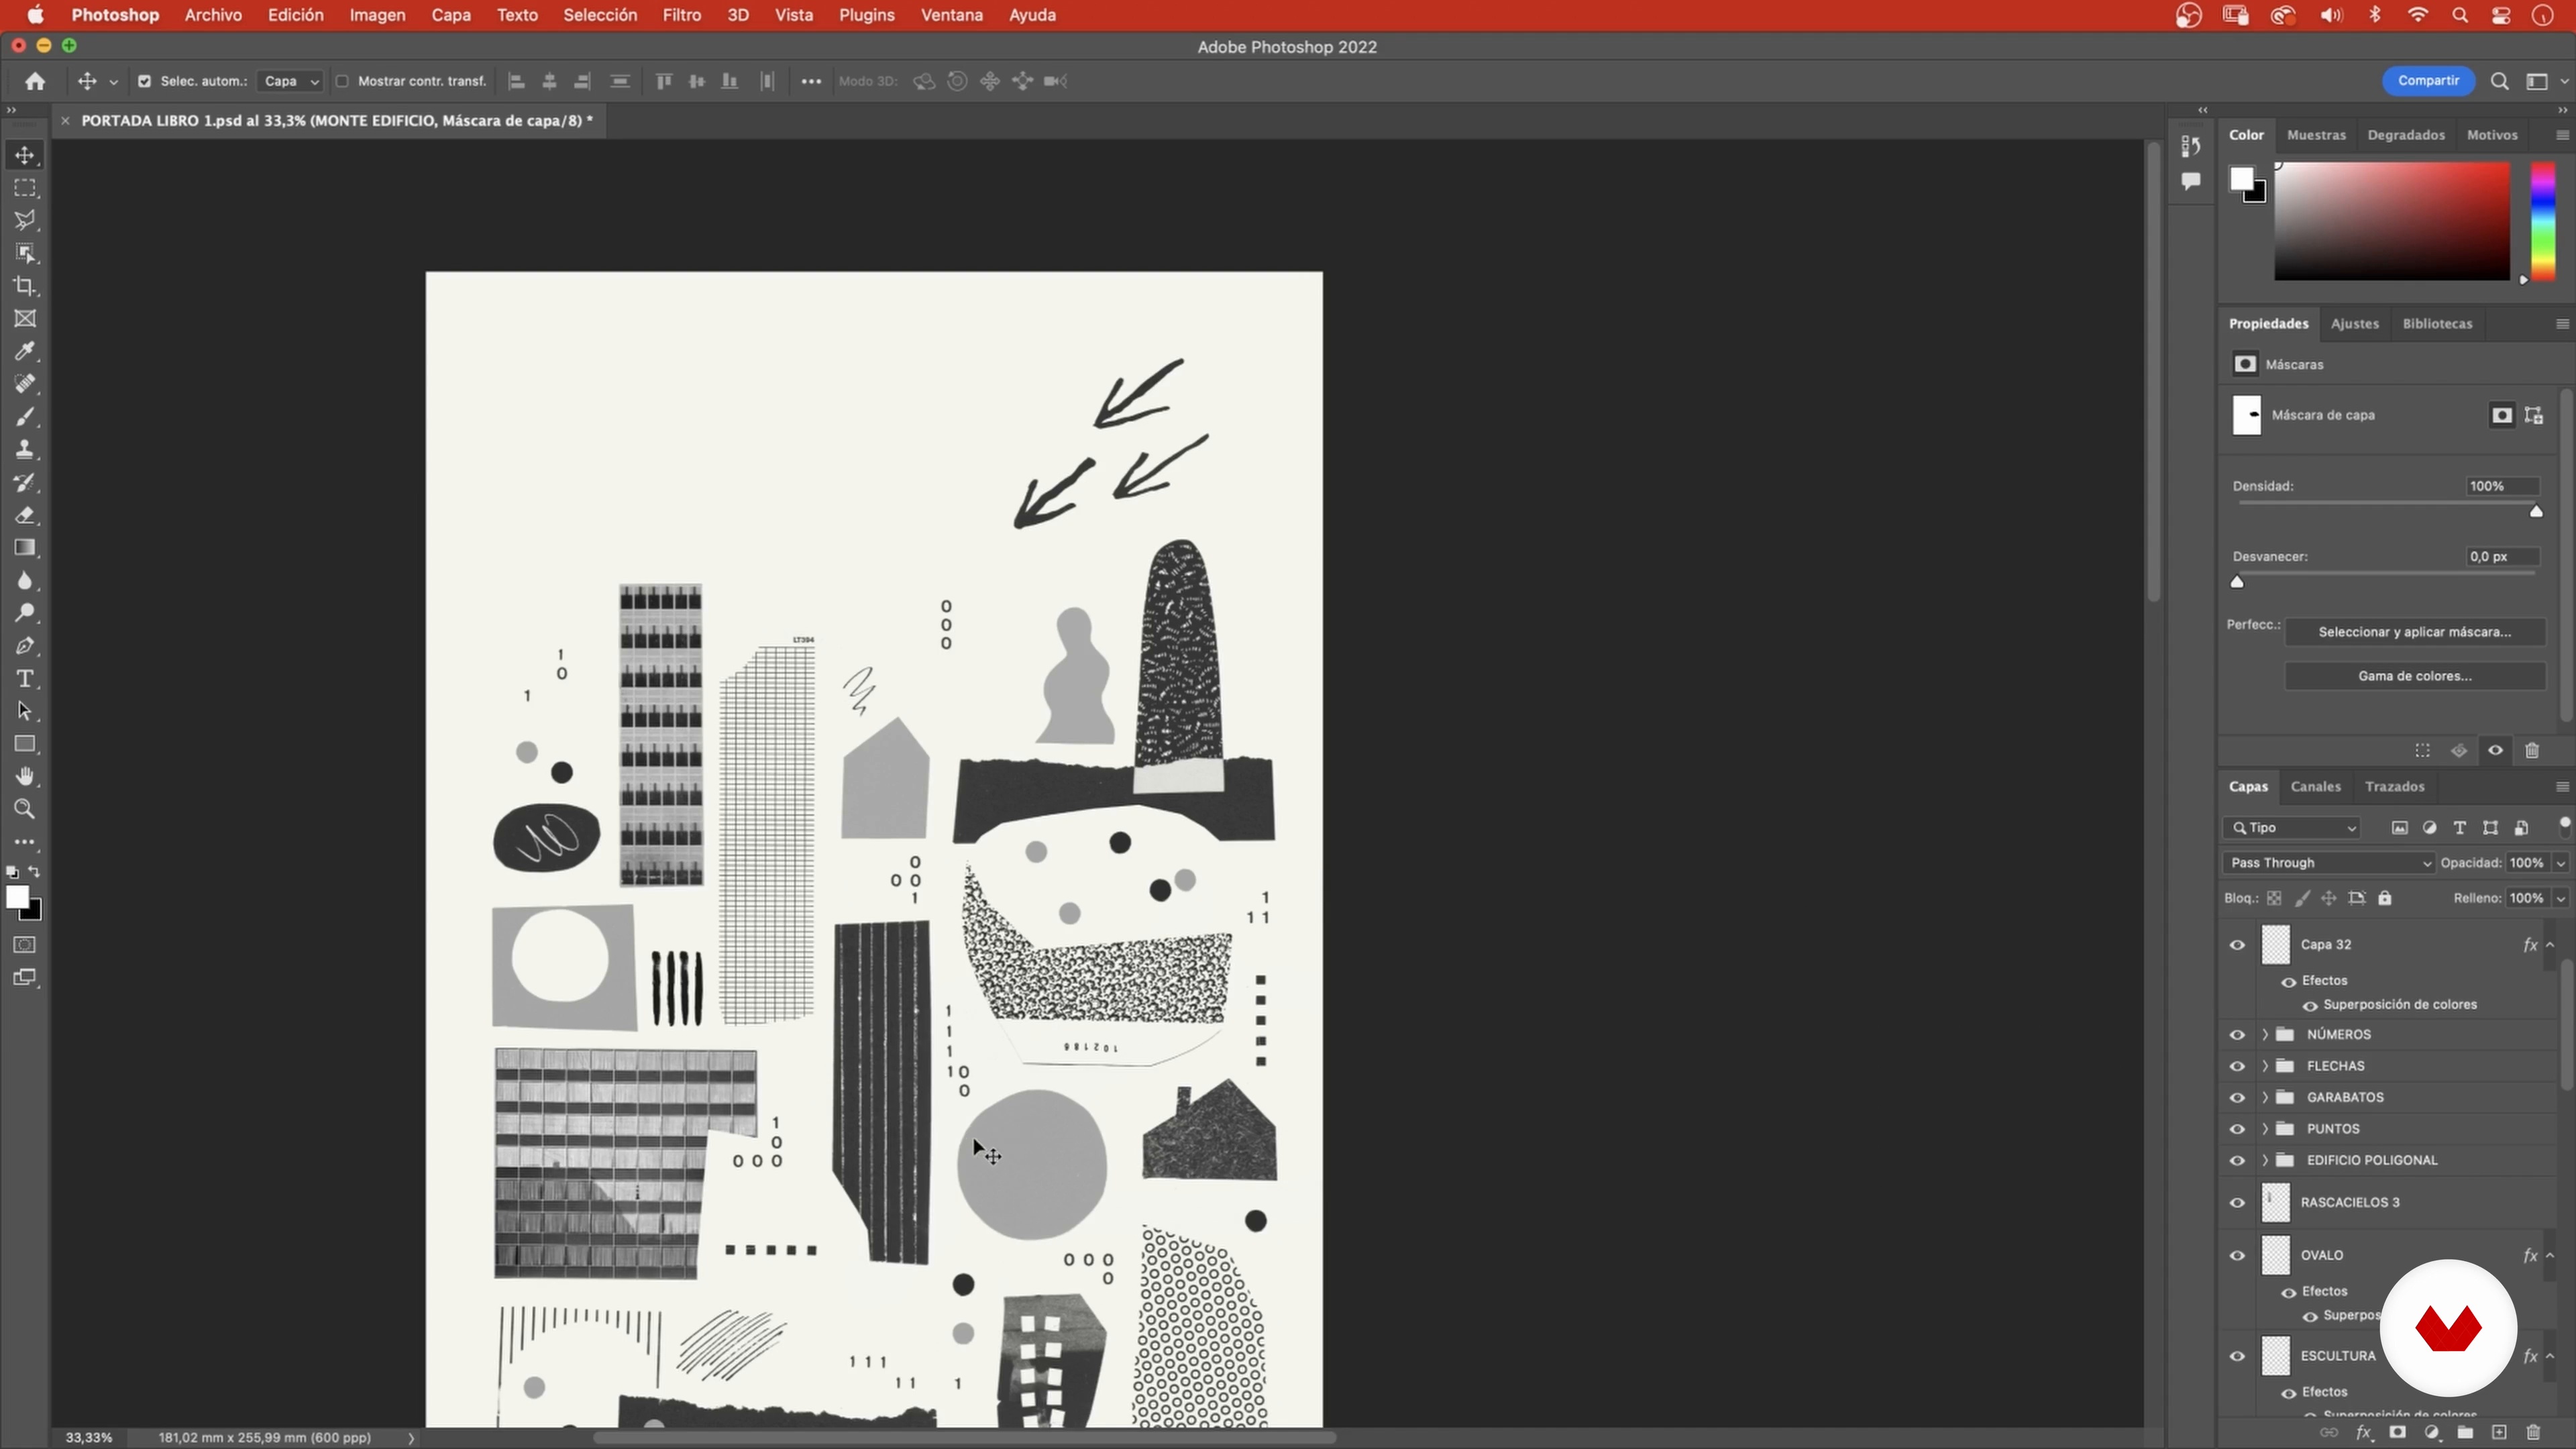Select the Clone Stamp tool
This screenshot has height=1449, width=2576.
pyautogui.click(x=25, y=449)
